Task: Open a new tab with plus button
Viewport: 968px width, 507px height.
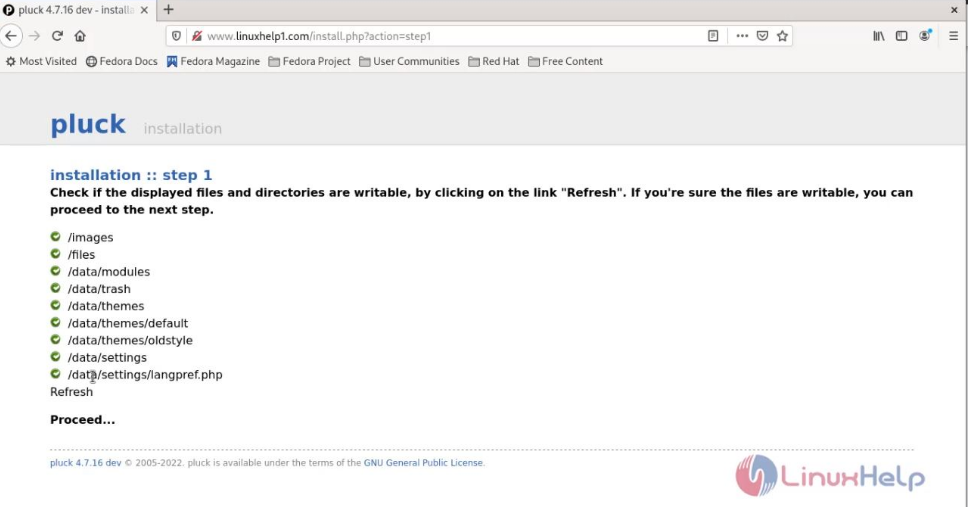Action: pos(169,9)
